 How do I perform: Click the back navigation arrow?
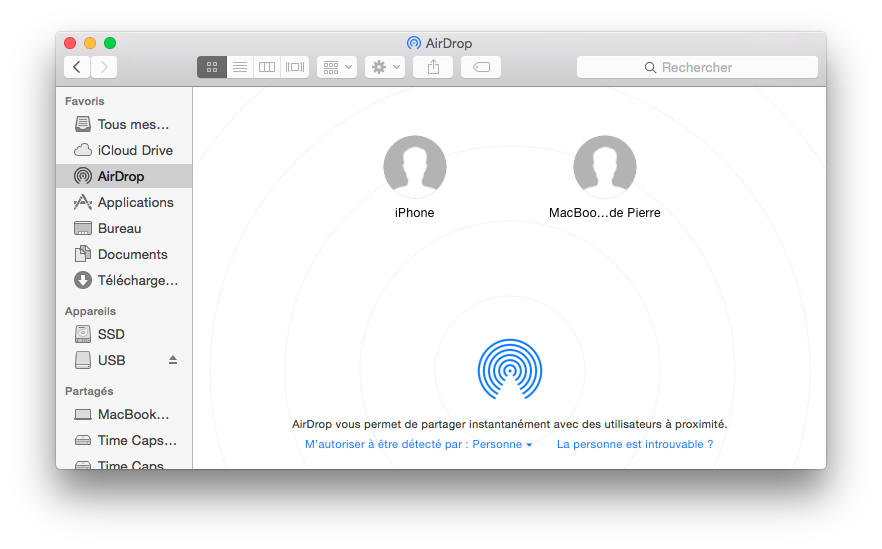(77, 67)
